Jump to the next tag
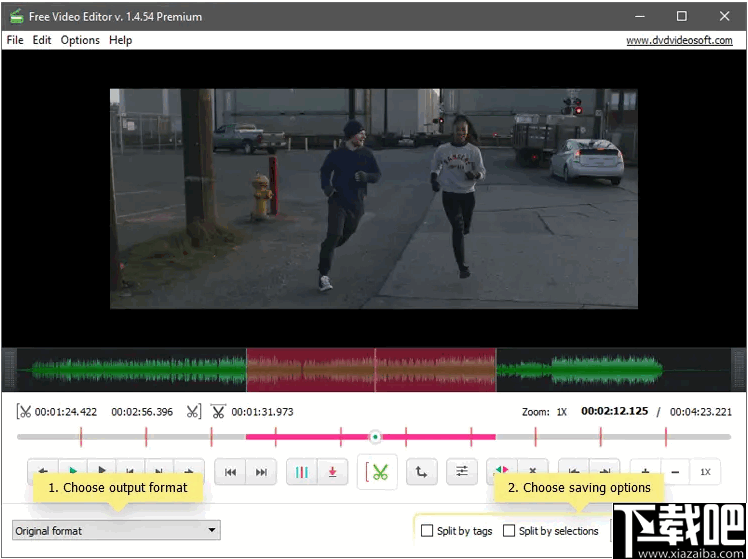 (x=261, y=472)
